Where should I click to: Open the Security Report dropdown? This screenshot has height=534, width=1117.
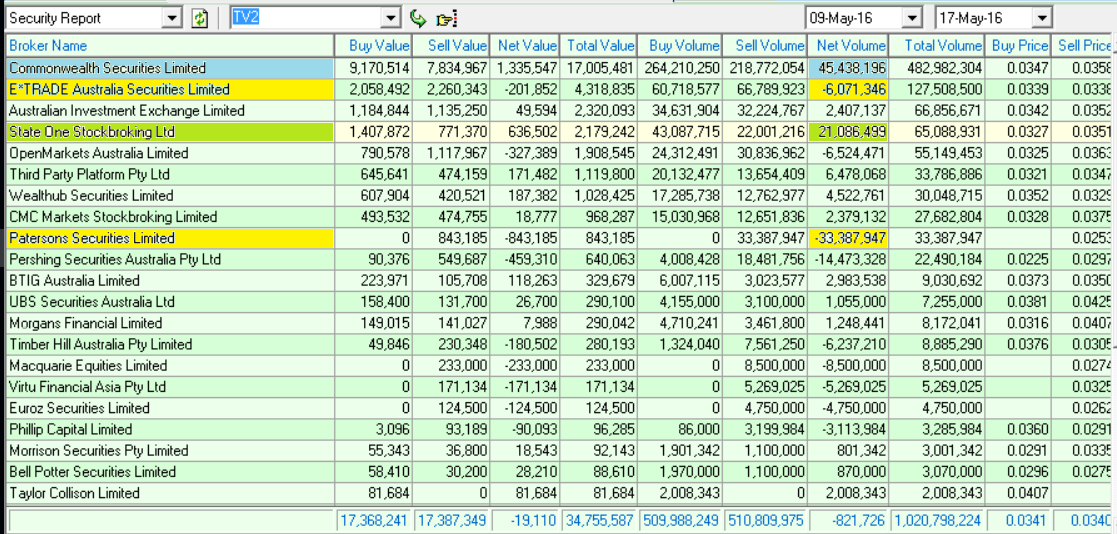pyautogui.click(x=172, y=19)
